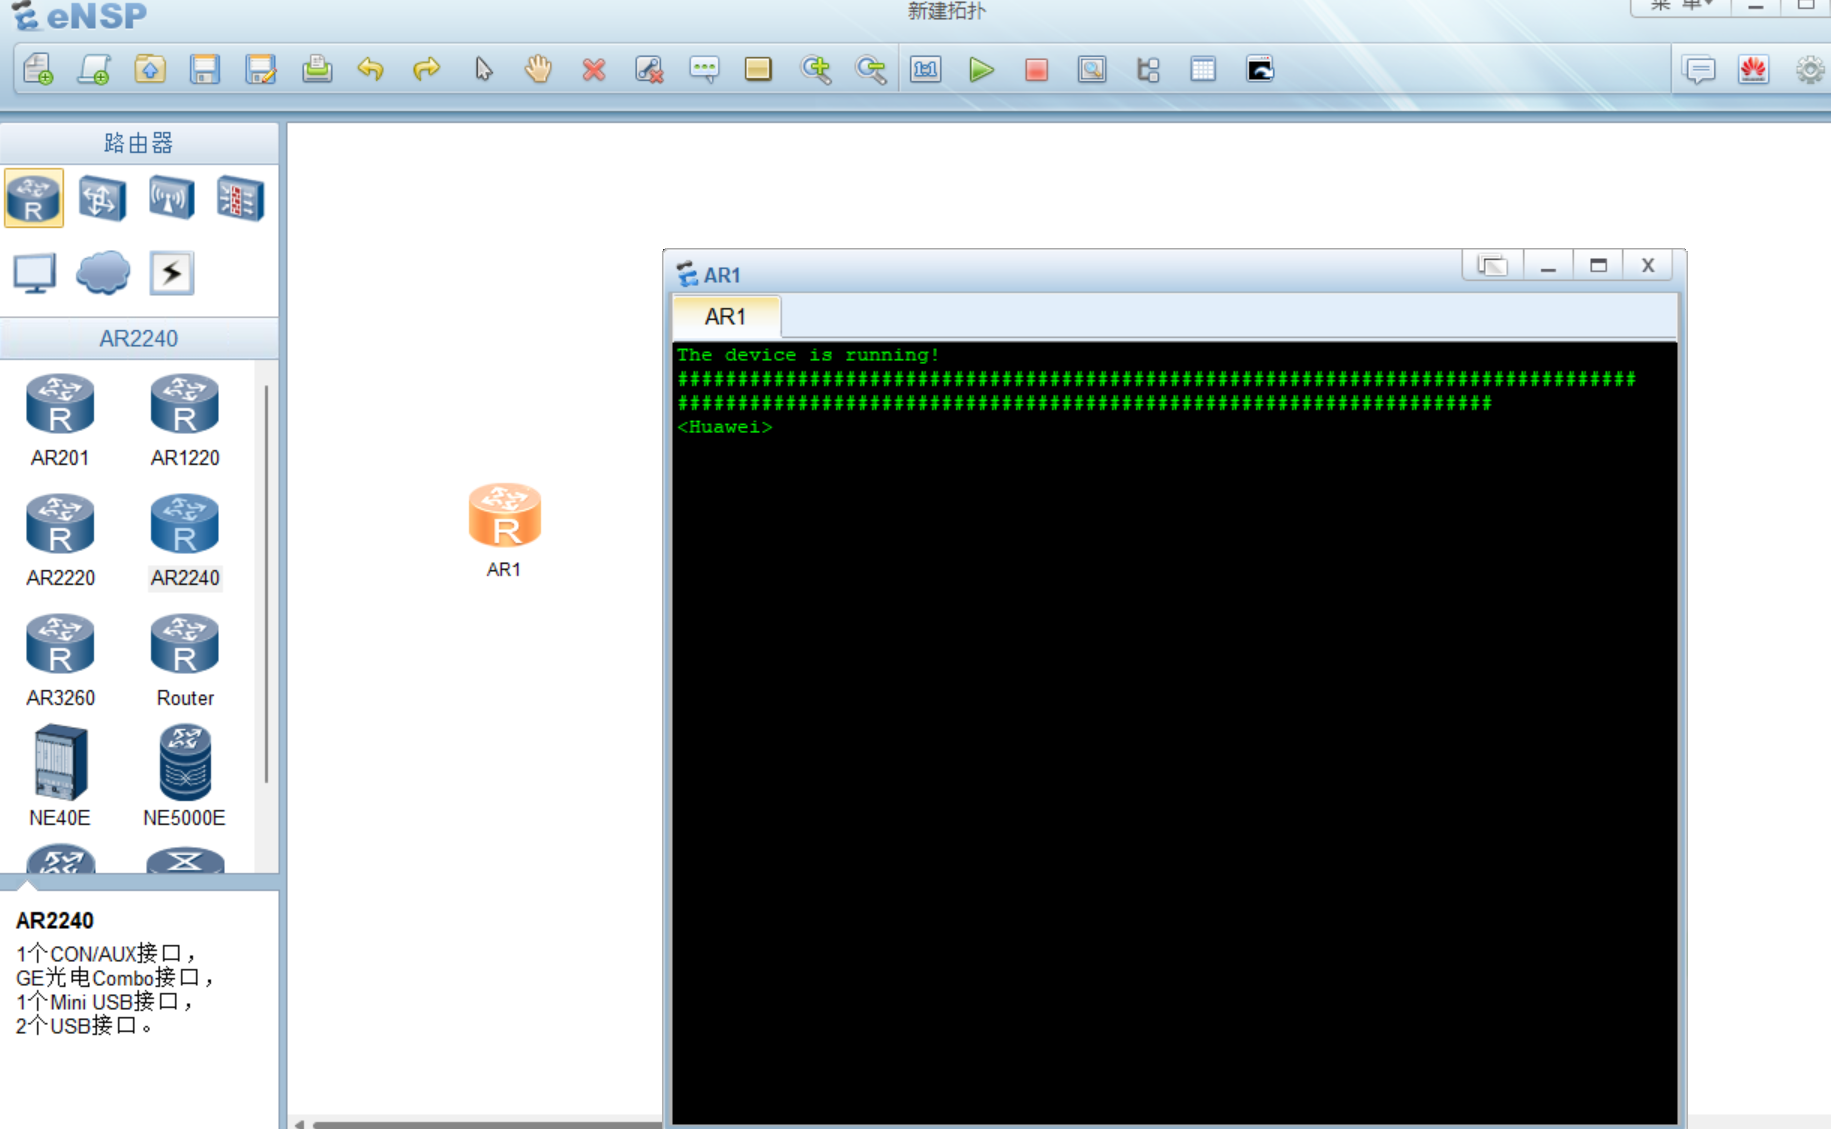This screenshot has width=1831, height=1129.
Task: Start devices with the green play button
Action: click(x=982, y=70)
